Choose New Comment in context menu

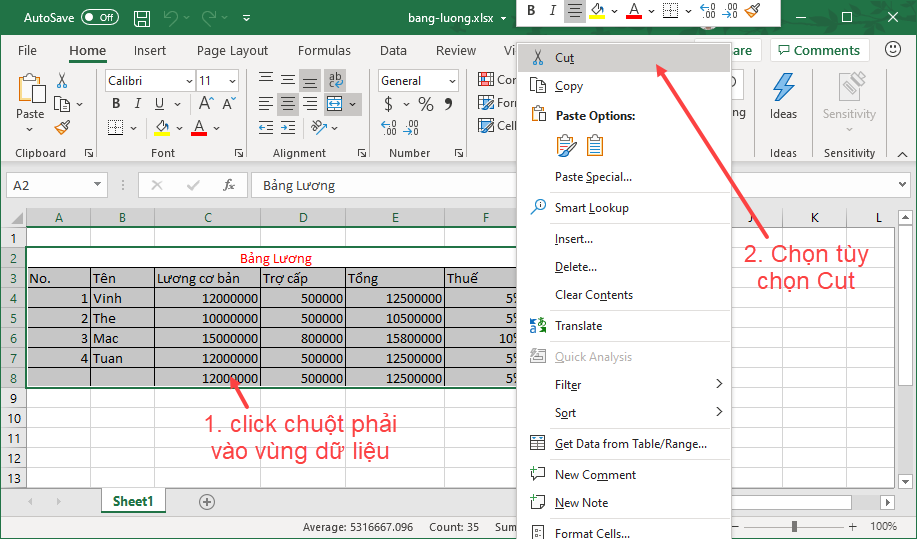624,475
